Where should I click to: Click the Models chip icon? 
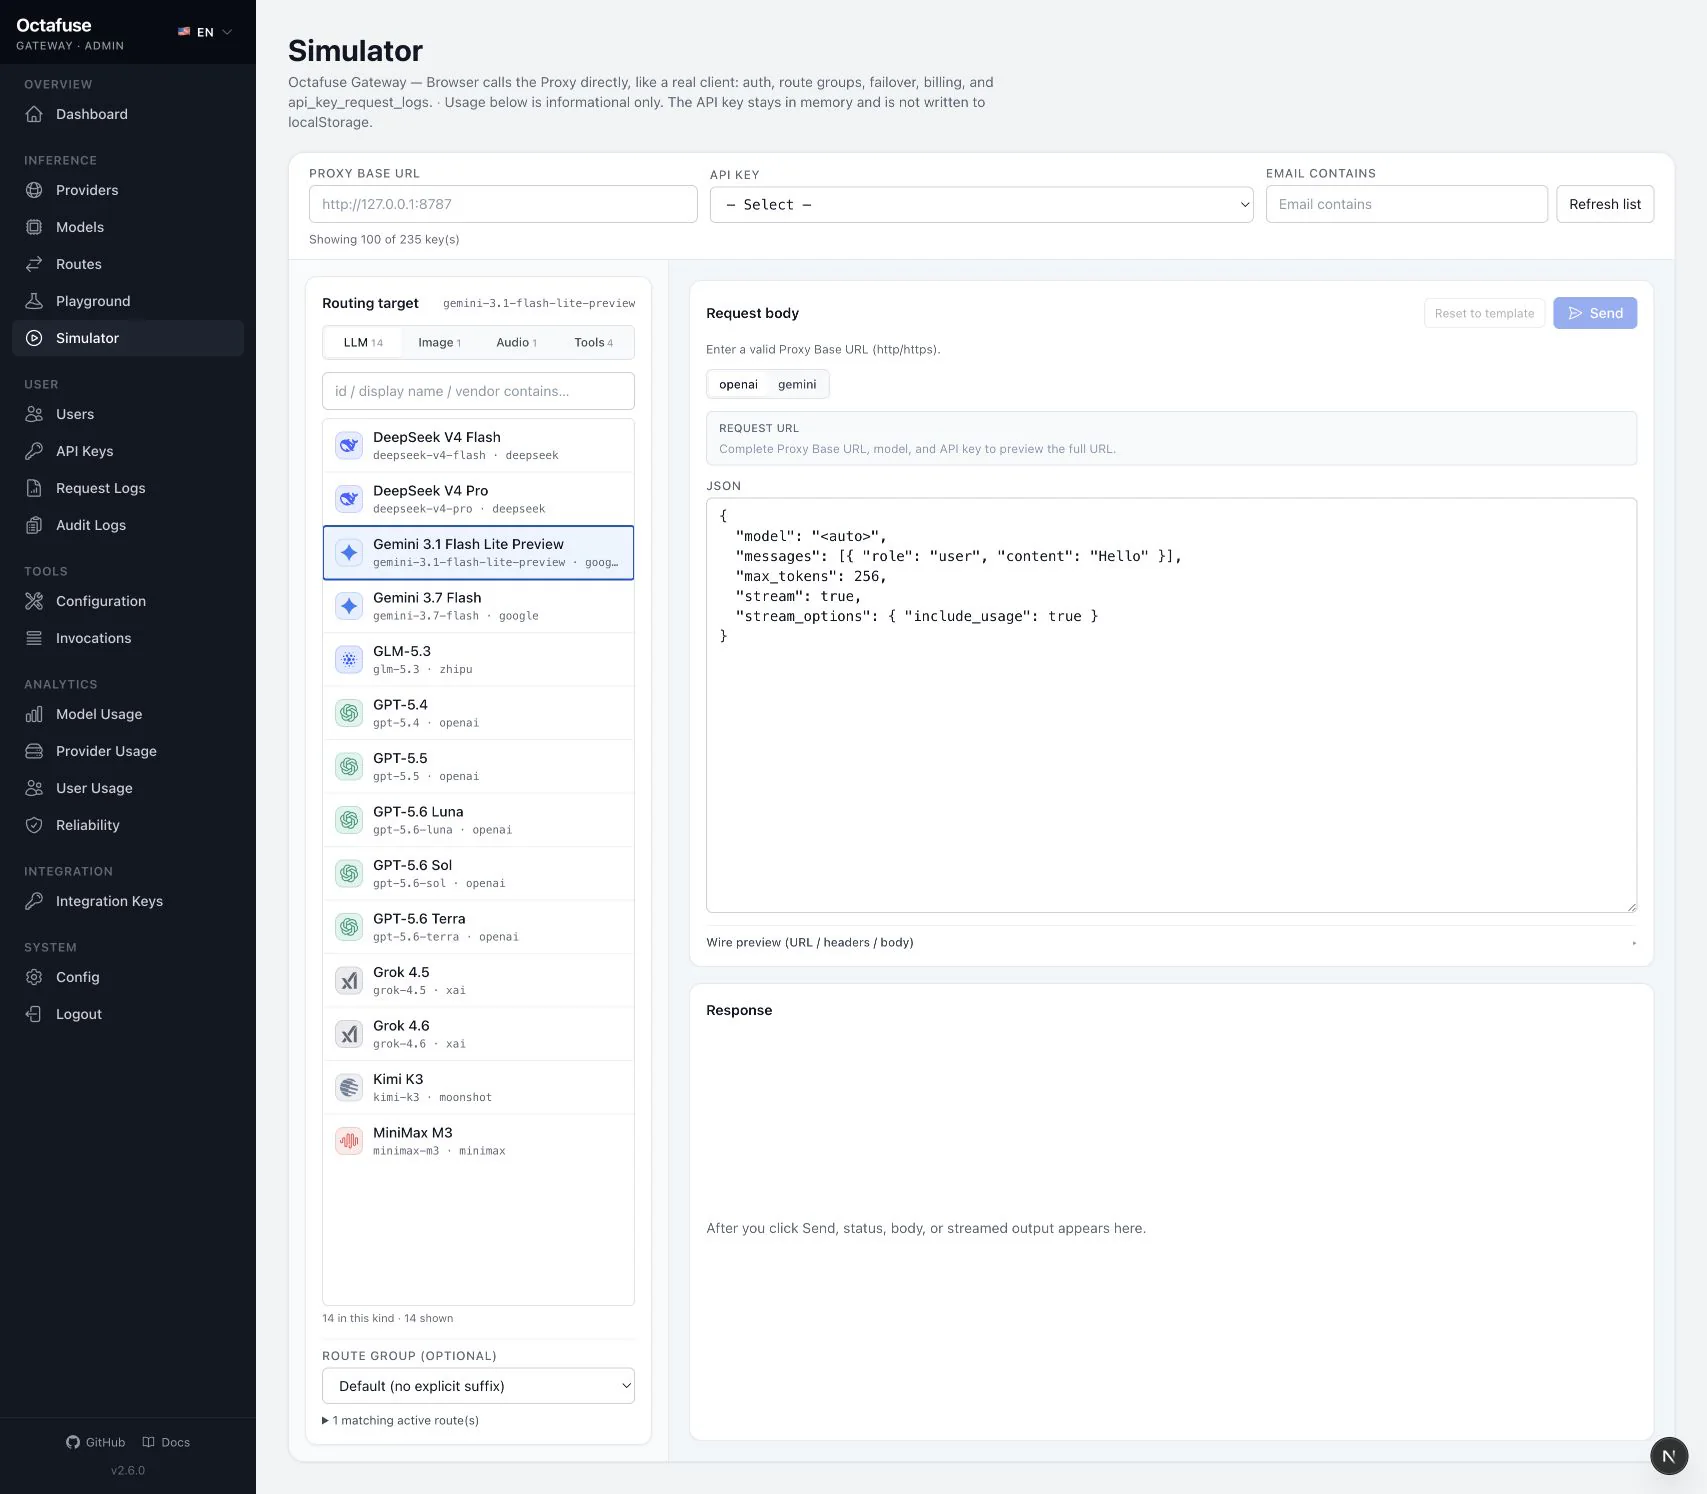tap(34, 227)
